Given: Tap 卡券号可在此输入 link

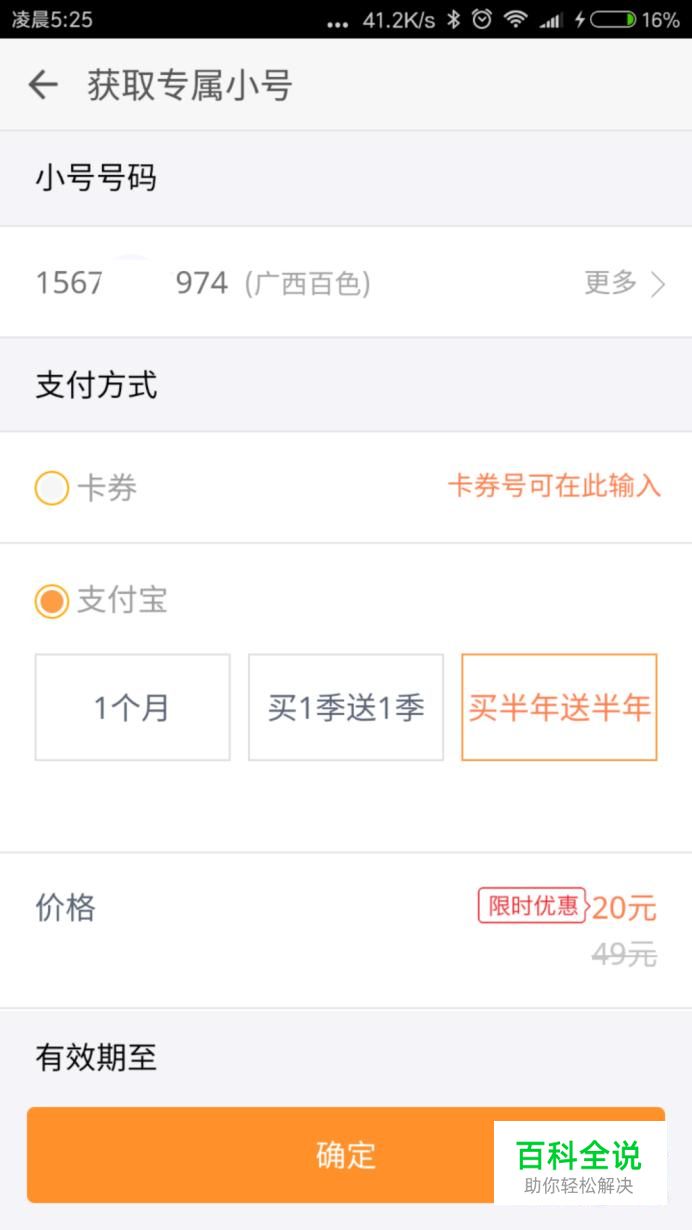Looking at the screenshot, I should (x=554, y=486).
